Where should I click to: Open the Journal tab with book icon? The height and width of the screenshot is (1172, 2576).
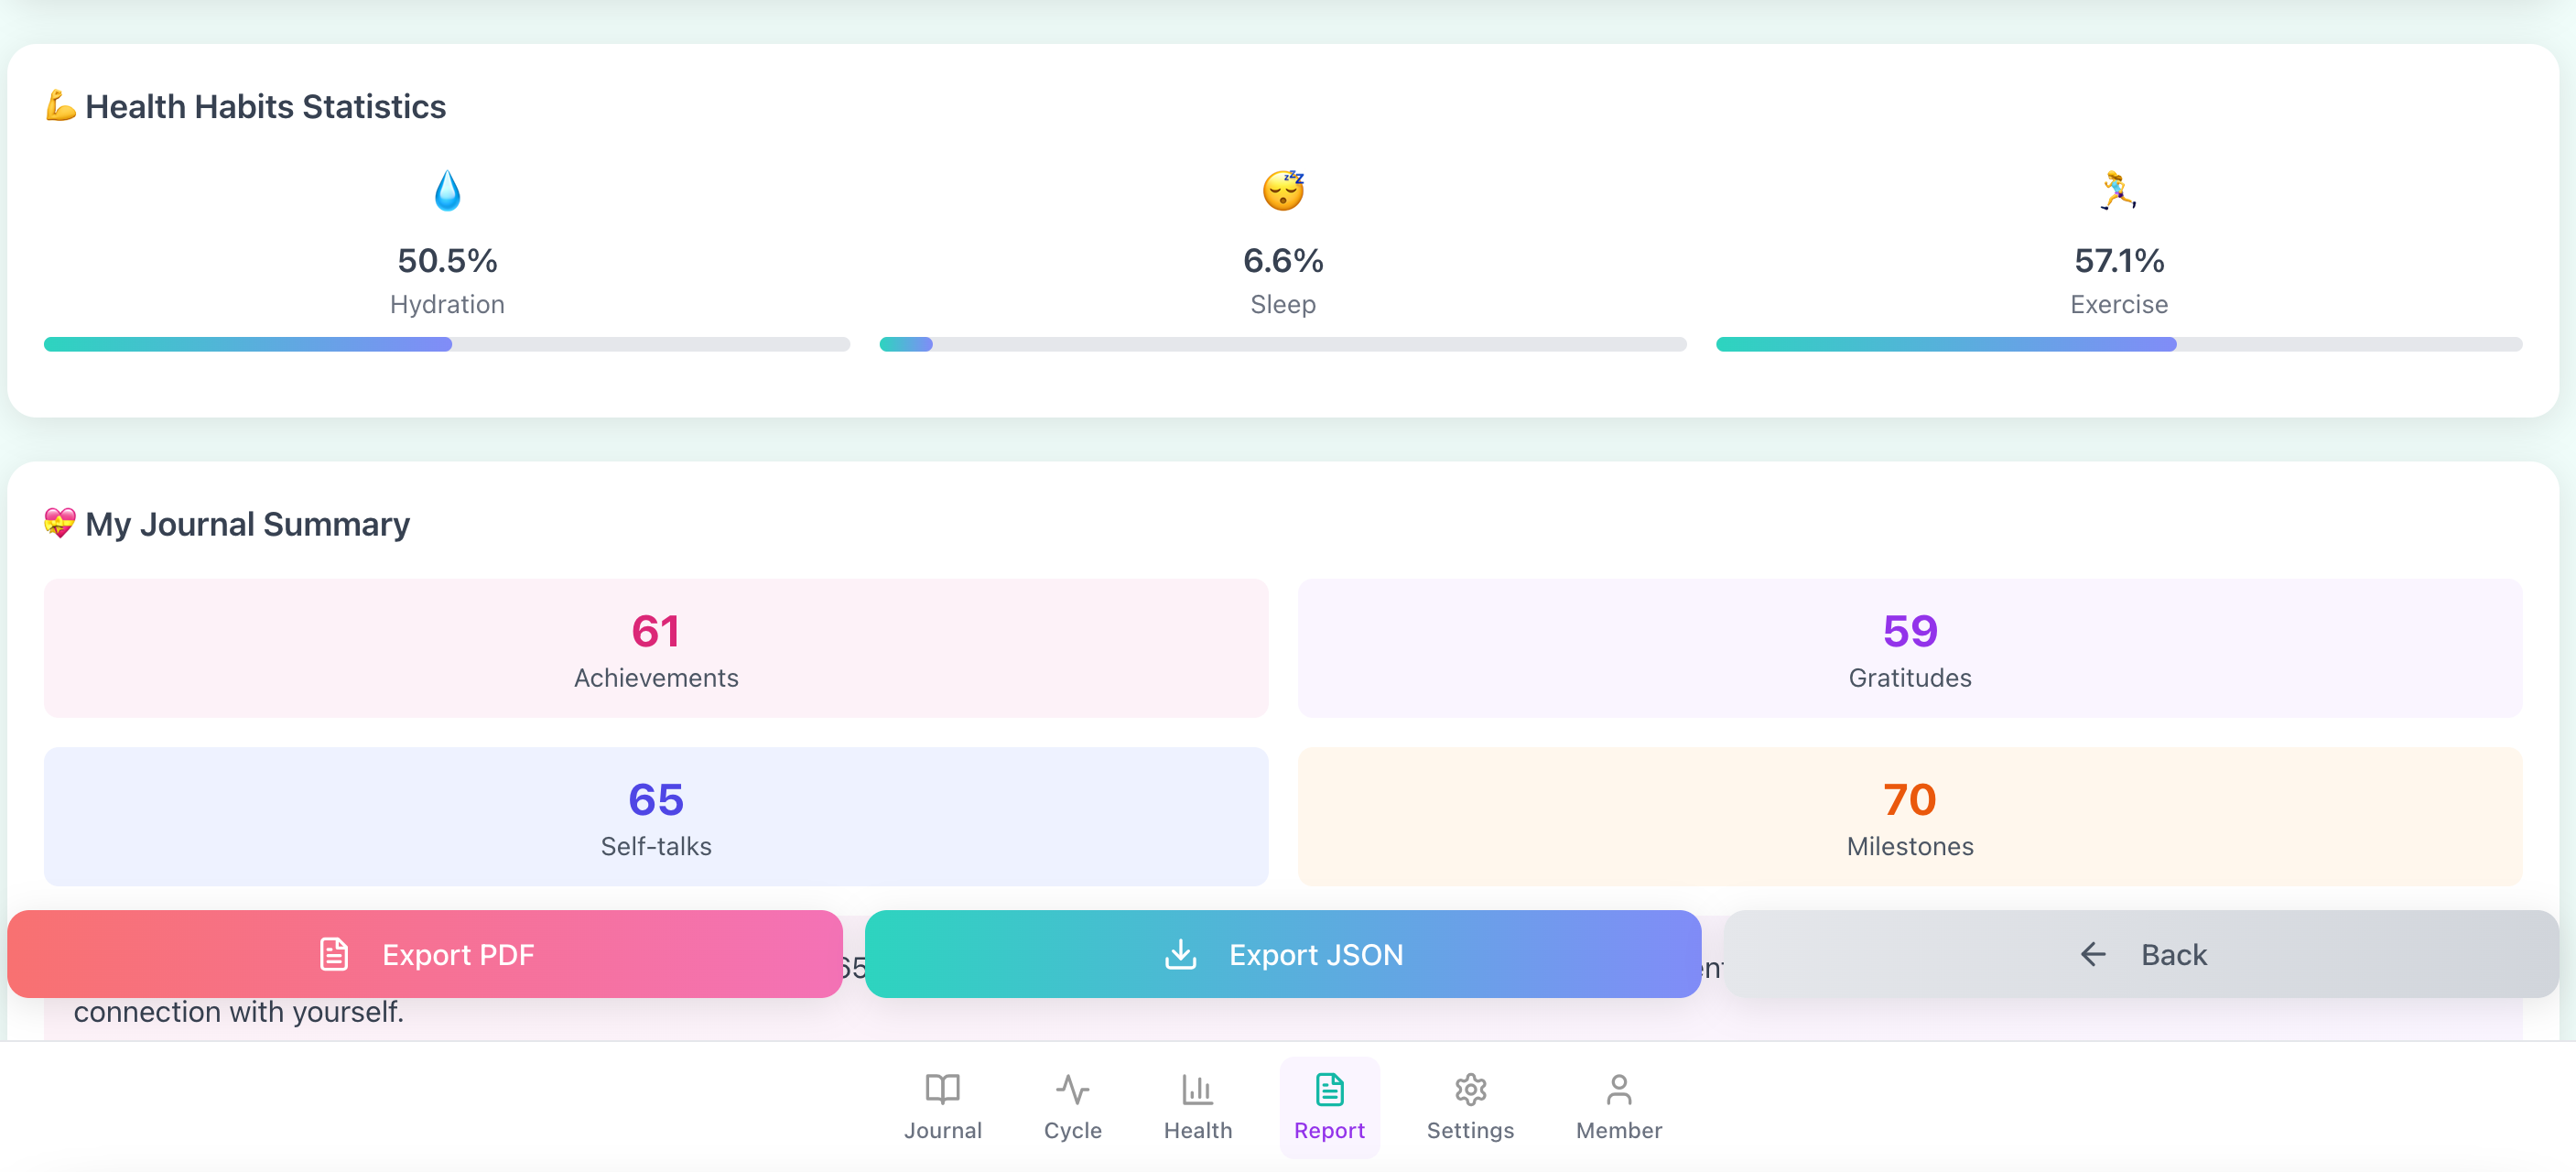coord(942,1106)
